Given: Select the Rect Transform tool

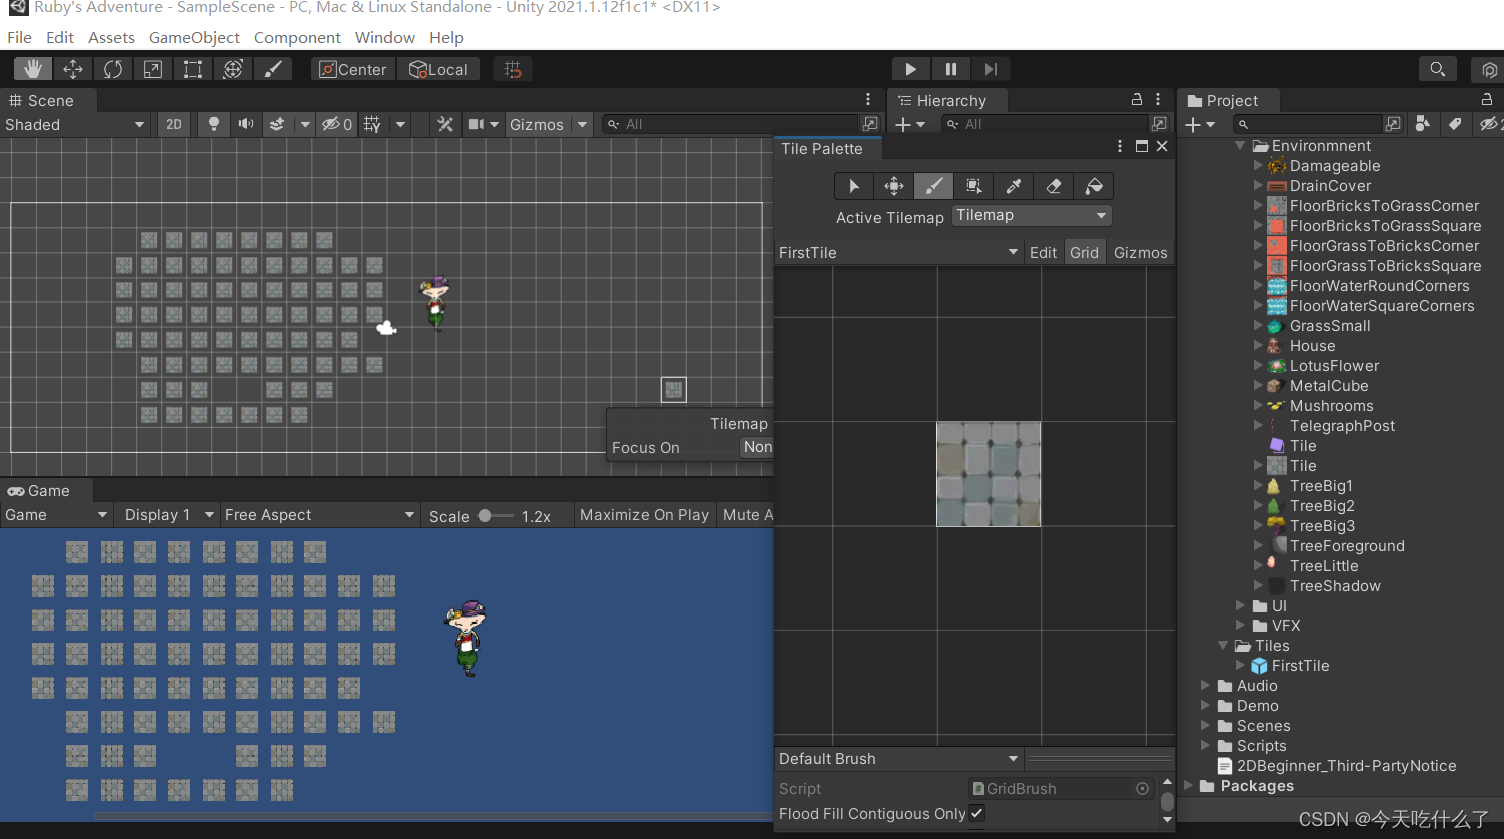Looking at the screenshot, I should tap(192, 68).
